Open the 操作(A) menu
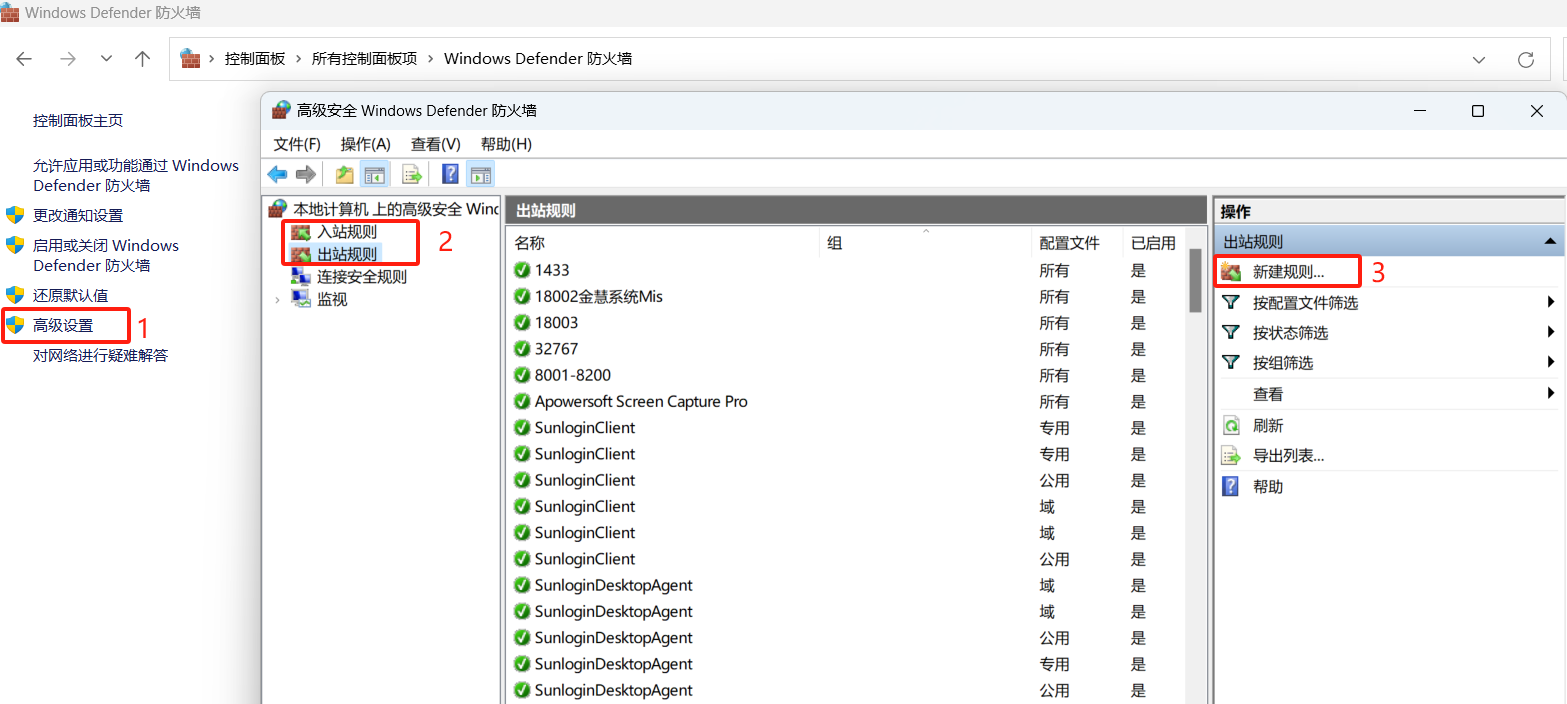 pyautogui.click(x=365, y=144)
